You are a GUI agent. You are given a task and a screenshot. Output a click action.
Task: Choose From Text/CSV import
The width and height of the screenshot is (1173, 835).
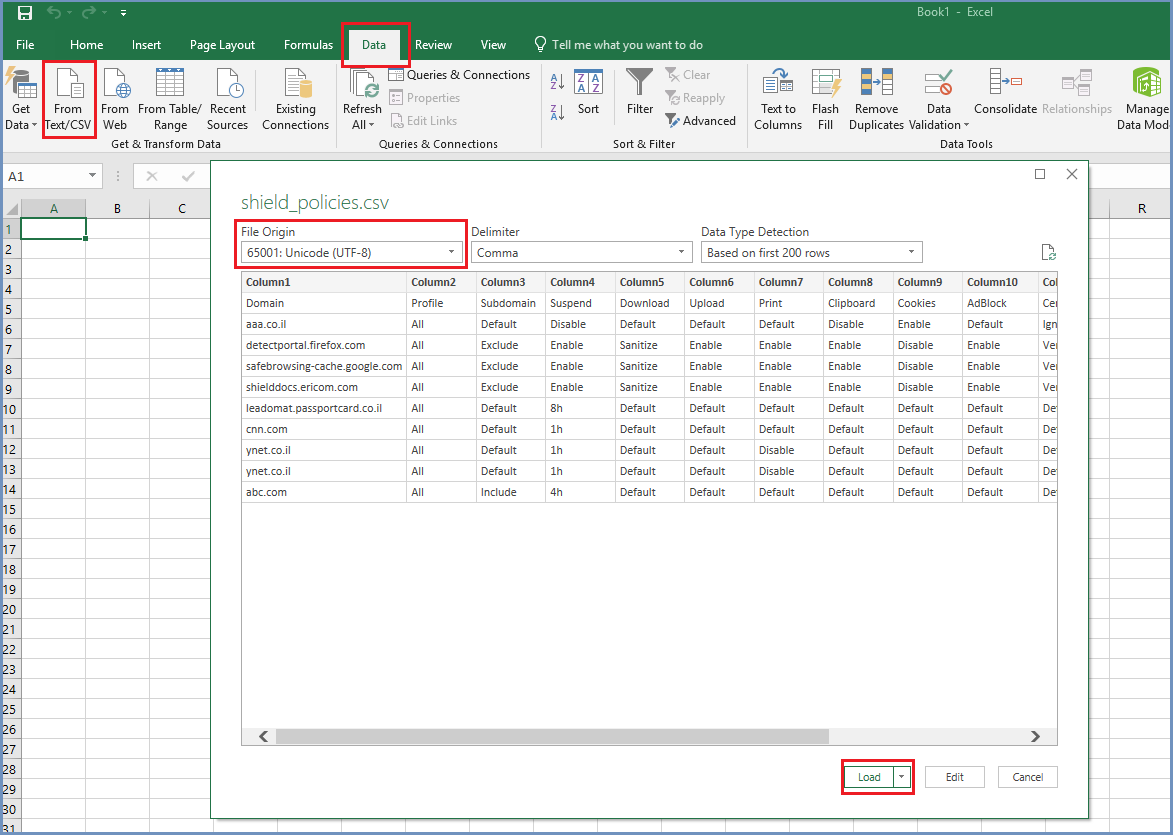coord(68,99)
